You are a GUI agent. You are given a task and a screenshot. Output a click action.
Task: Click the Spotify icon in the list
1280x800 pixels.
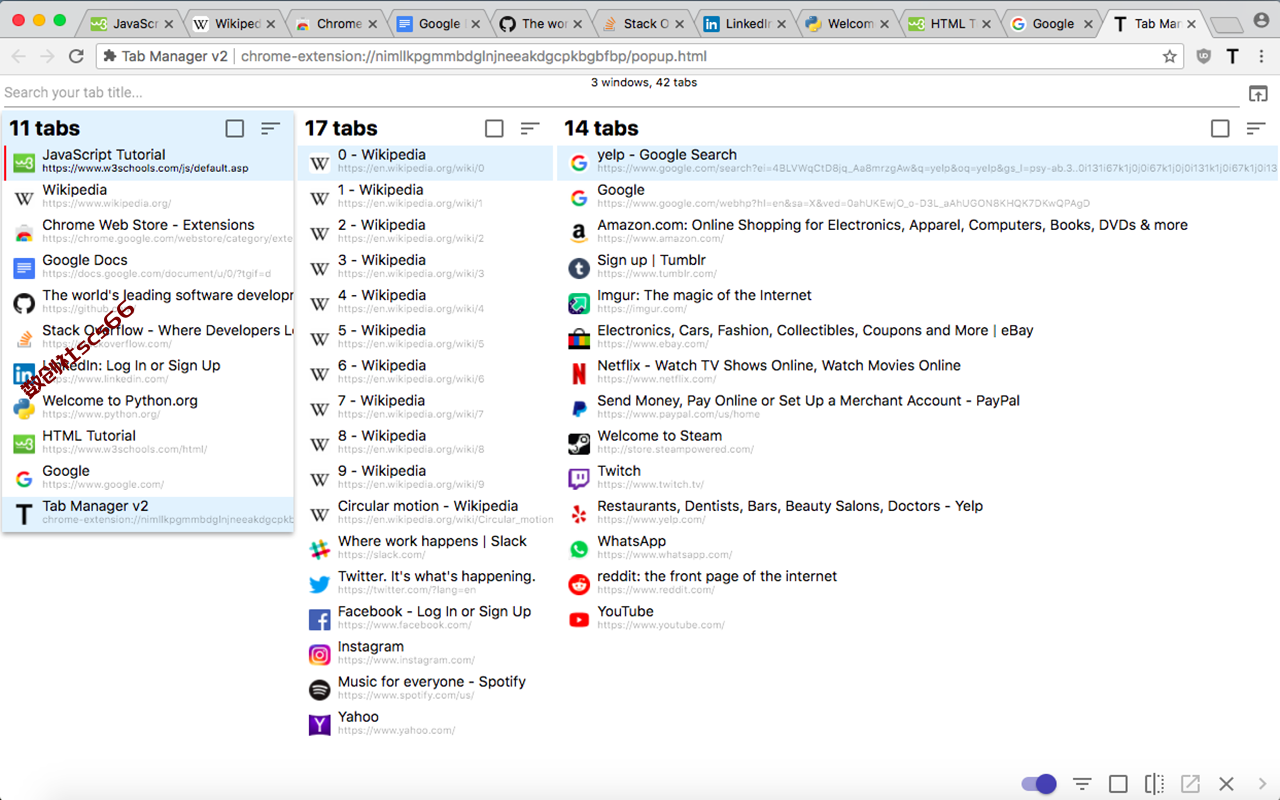pos(319,690)
